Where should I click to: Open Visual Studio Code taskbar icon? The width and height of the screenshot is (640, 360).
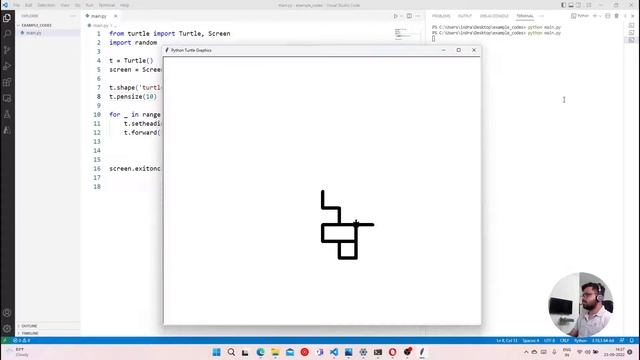point(334,352)
